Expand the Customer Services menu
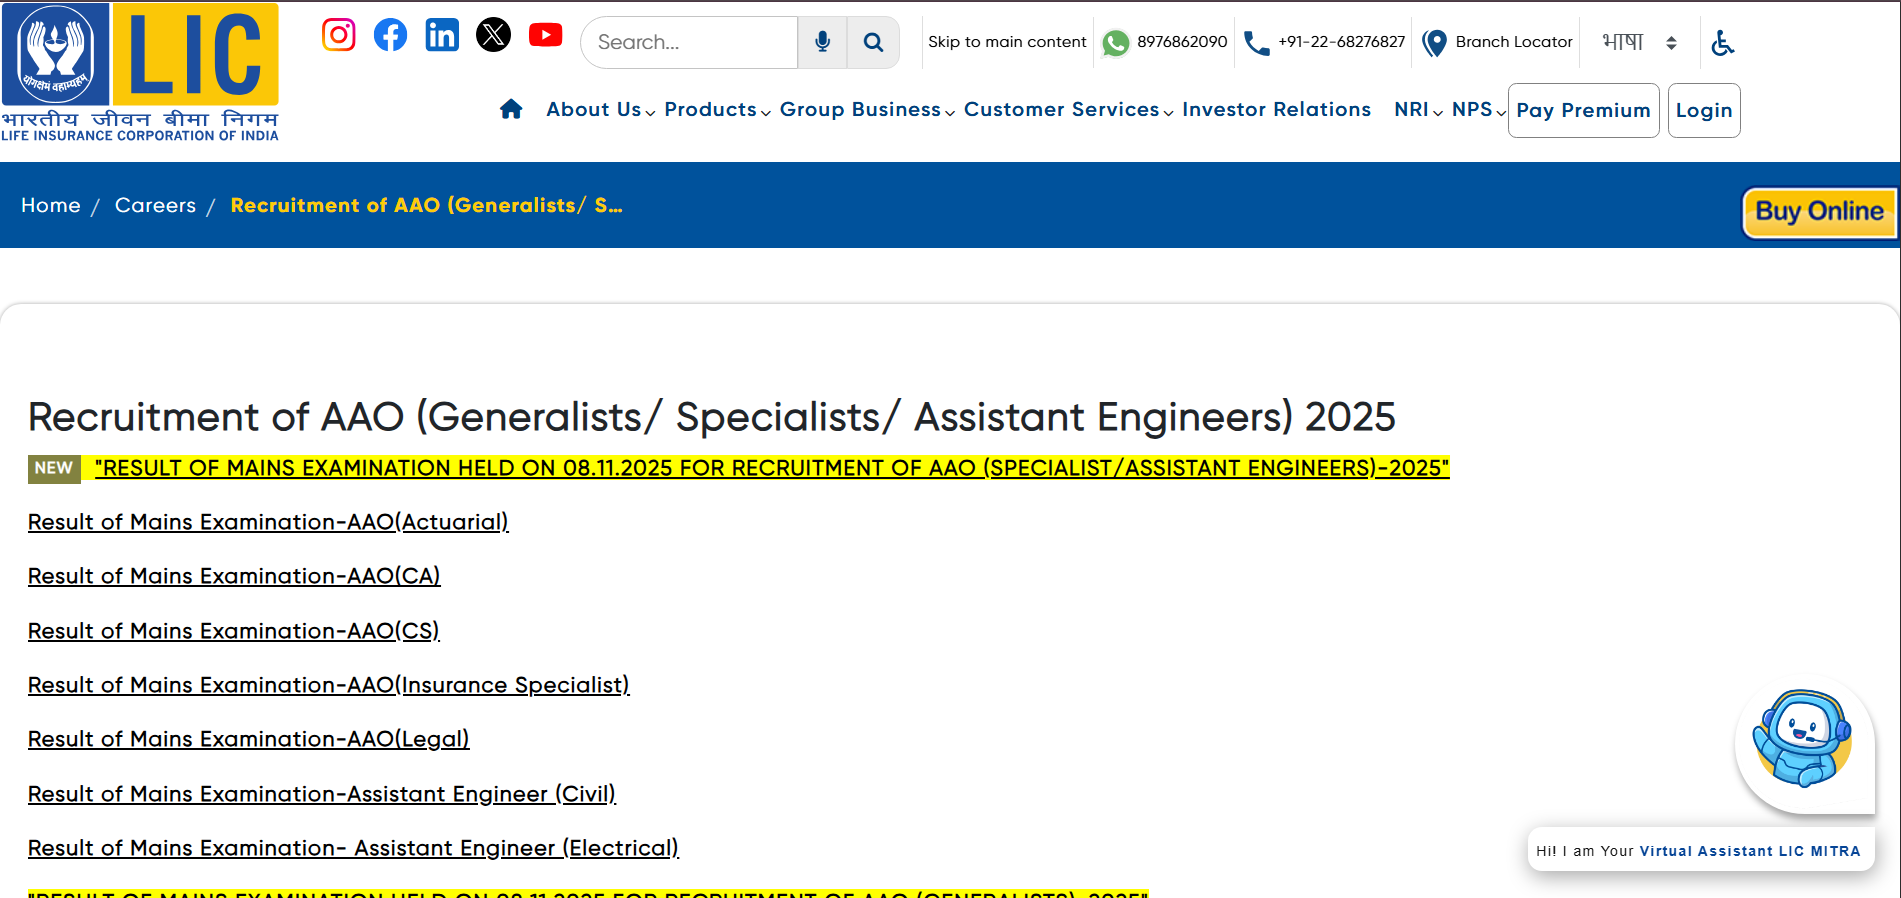 pyautogui.click(x=1067, y=109)
